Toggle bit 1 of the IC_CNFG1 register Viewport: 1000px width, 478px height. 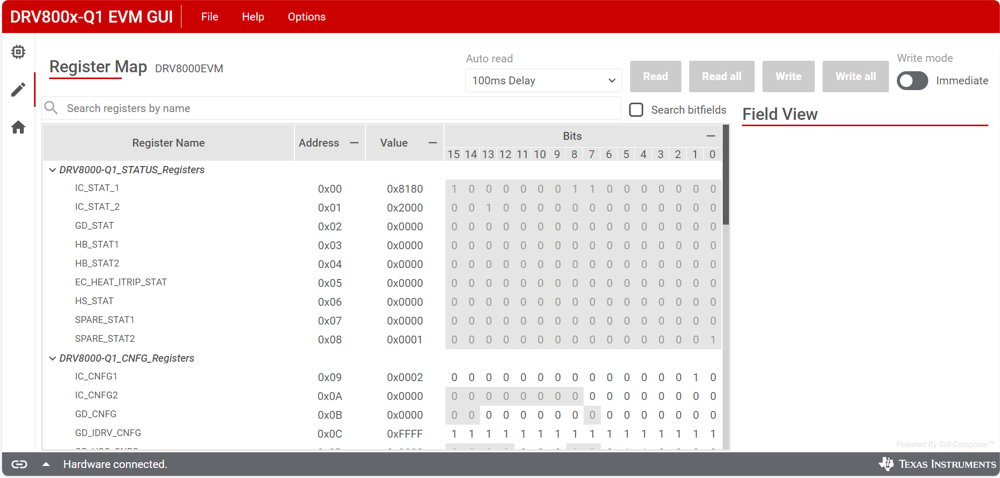coord(696,378)
